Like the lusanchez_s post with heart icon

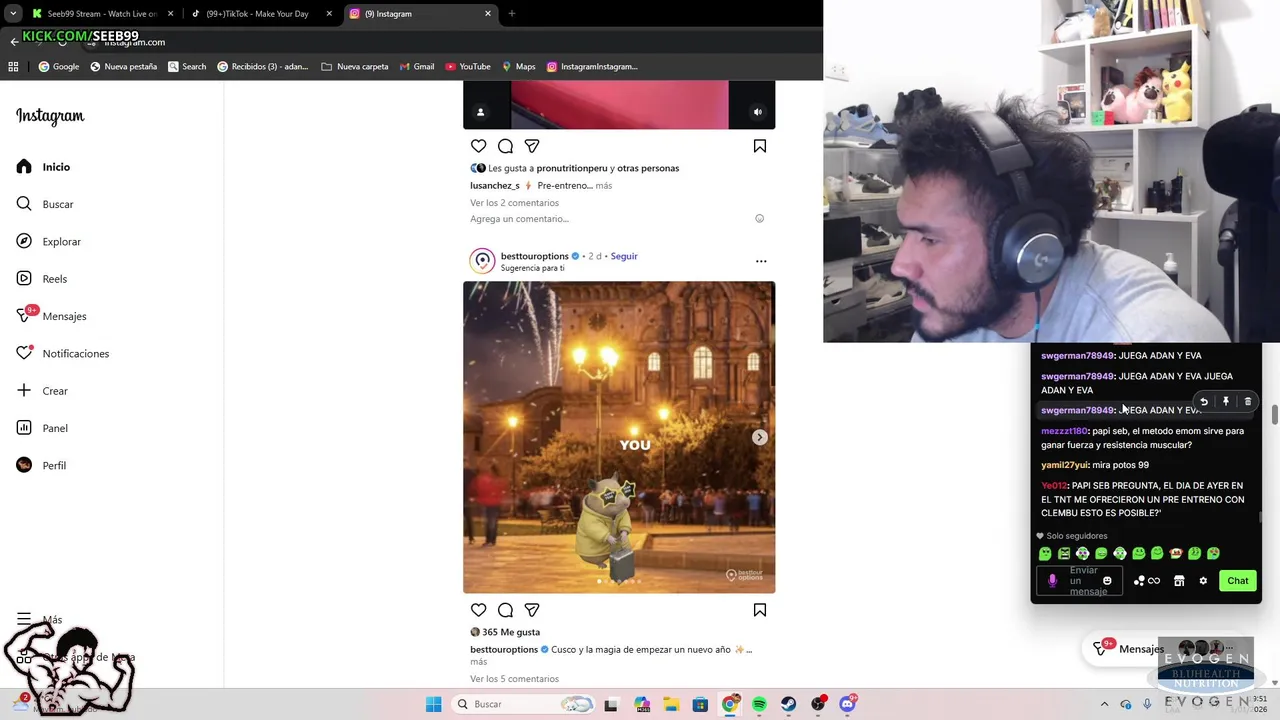coord(478,146)
